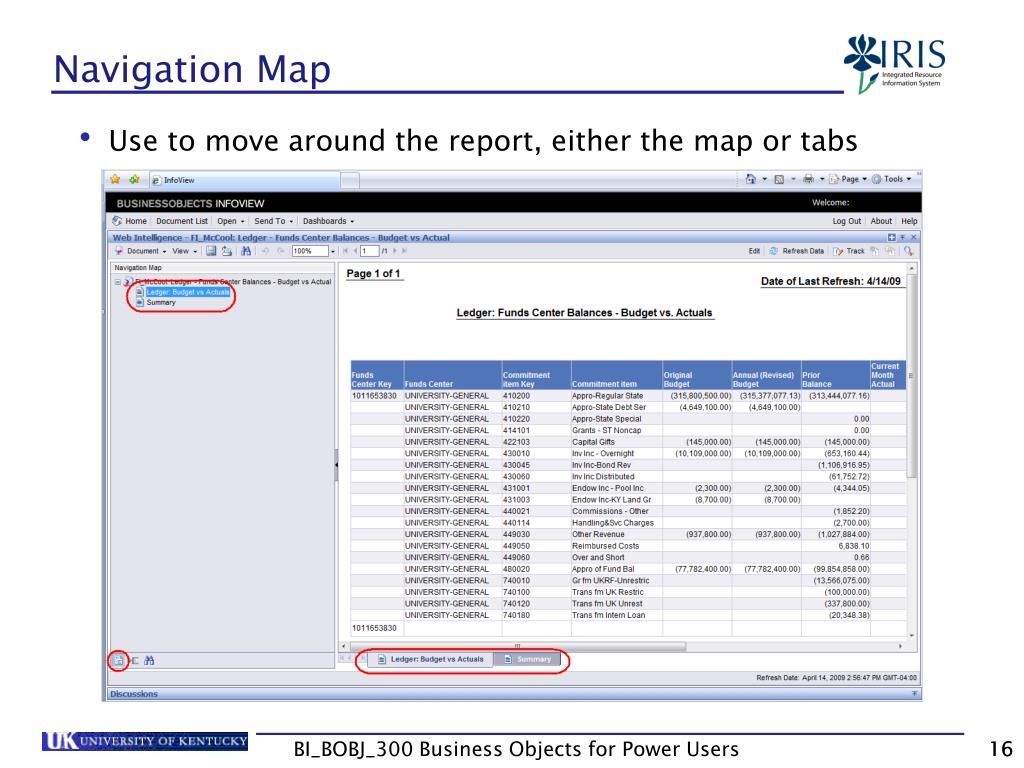Go to first page arrow

(x=345, y=251)
